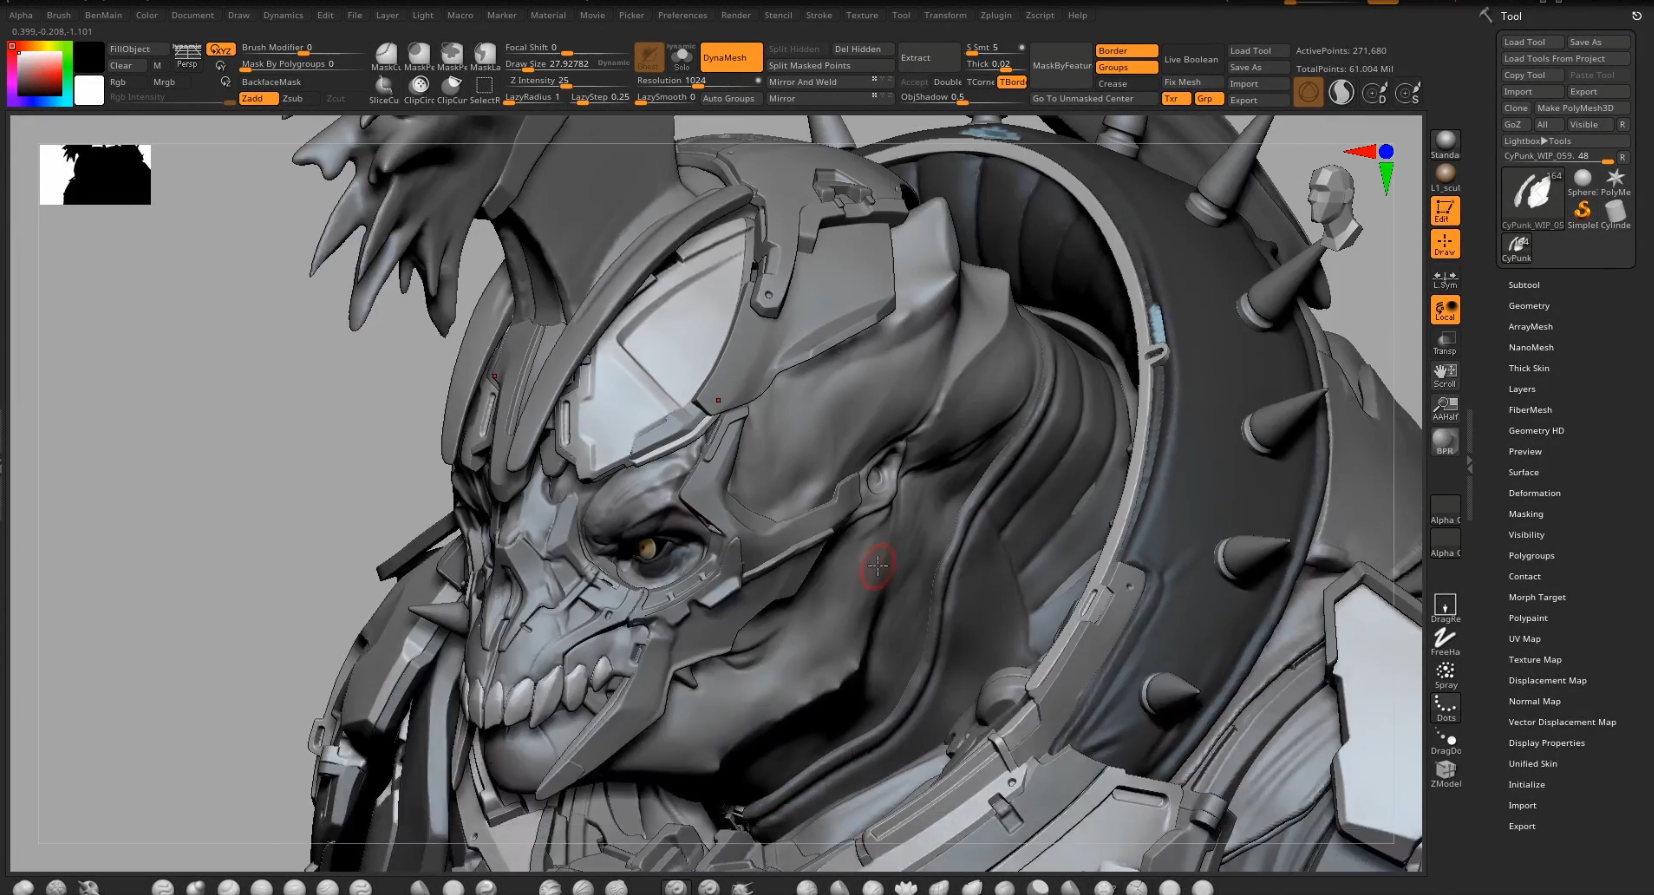The height and width of the screenshot is (895, 1654).
Task: Open the Zplugin menu
Action: [x=996, y=15]
